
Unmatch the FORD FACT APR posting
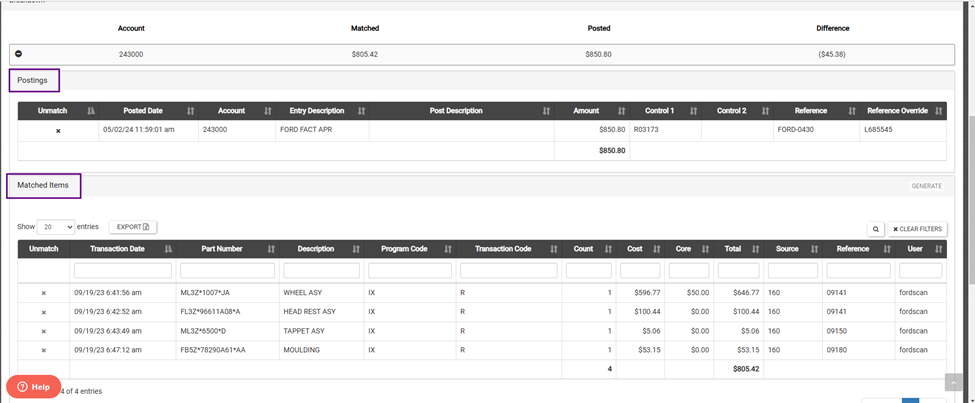58,131
